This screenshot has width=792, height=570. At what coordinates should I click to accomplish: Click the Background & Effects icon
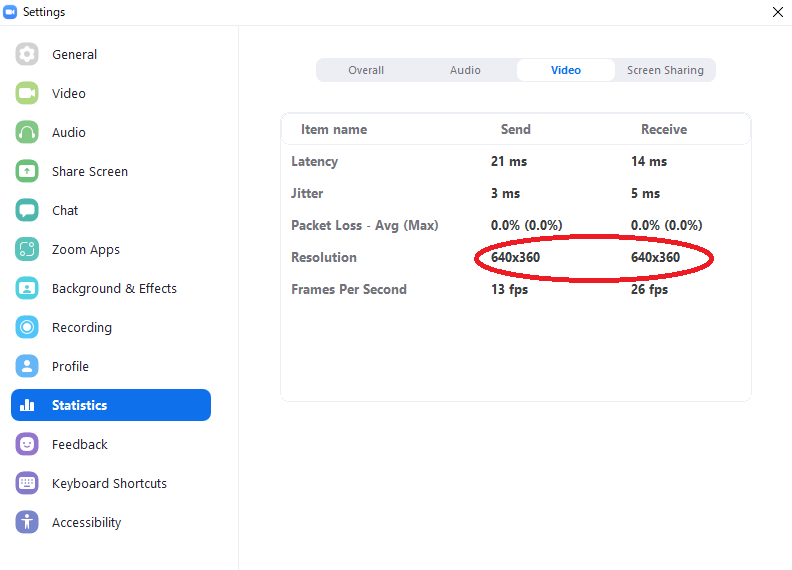27,289
